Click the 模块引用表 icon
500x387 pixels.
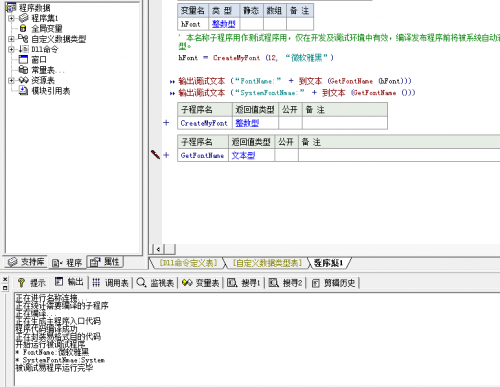coord(23,90)
